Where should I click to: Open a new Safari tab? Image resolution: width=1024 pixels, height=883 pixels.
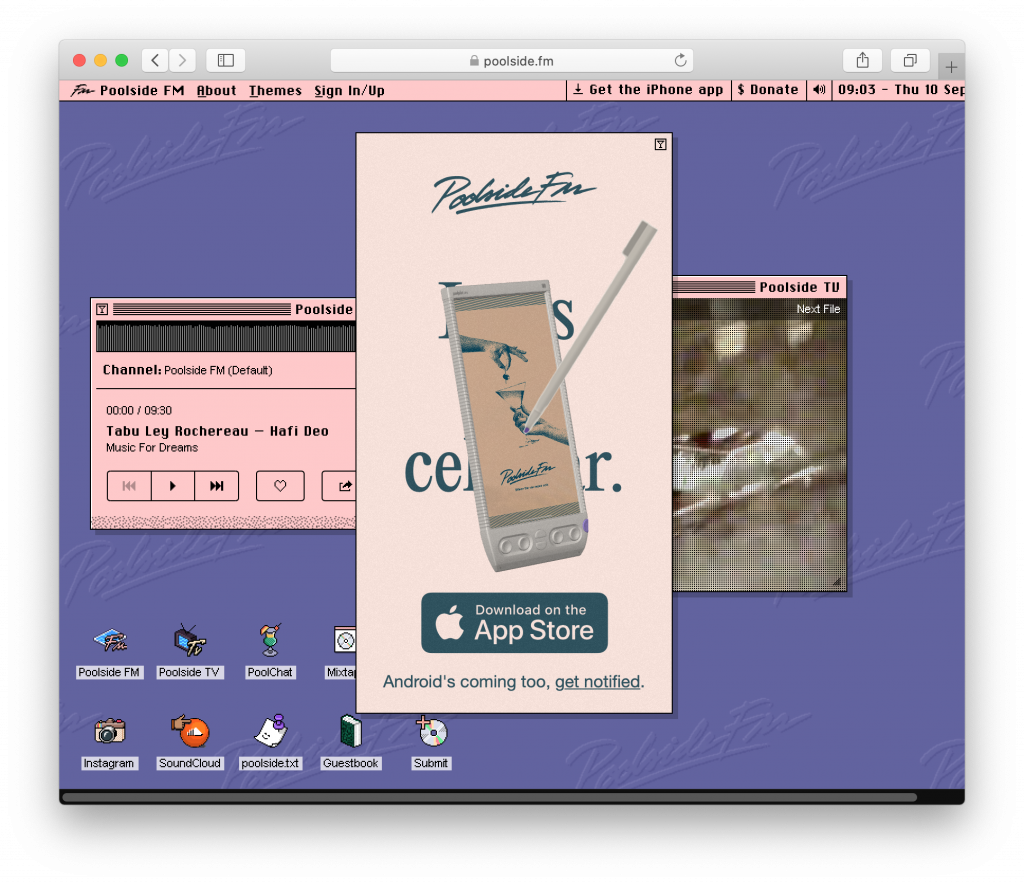[x=951, y=67]
